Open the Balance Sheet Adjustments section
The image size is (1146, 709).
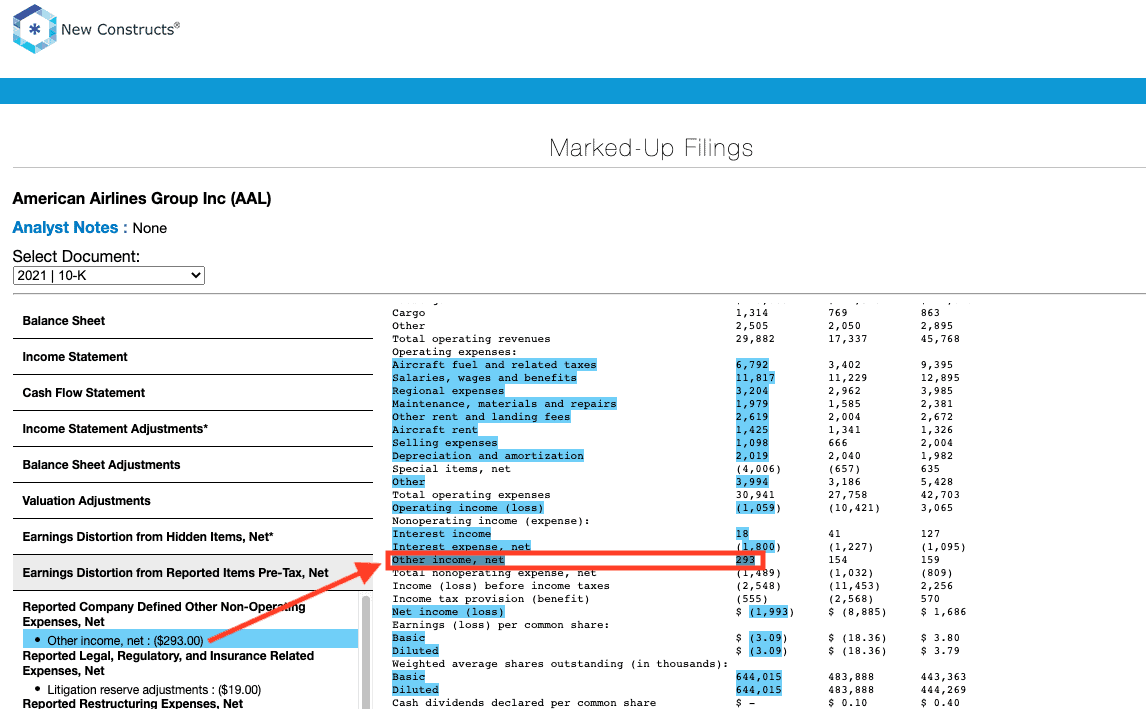point(193,465)
